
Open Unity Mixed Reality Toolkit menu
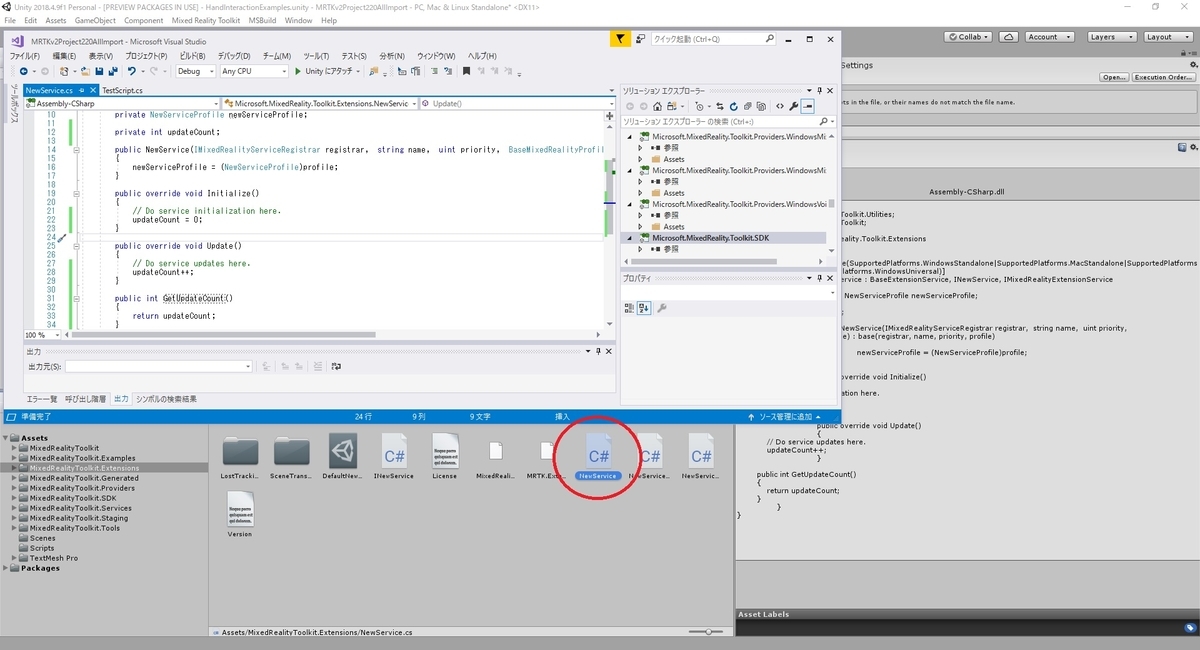click(x=205, y=20)
